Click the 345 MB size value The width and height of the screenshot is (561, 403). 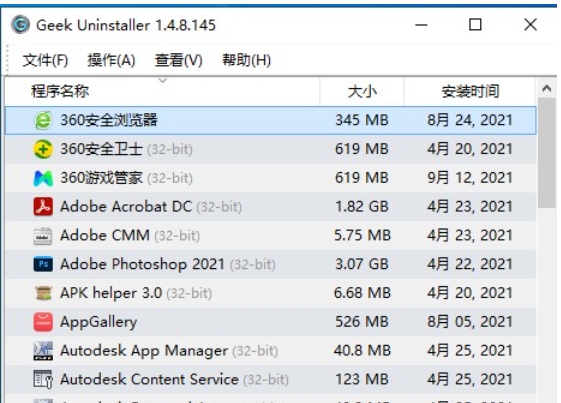(362, 120)
